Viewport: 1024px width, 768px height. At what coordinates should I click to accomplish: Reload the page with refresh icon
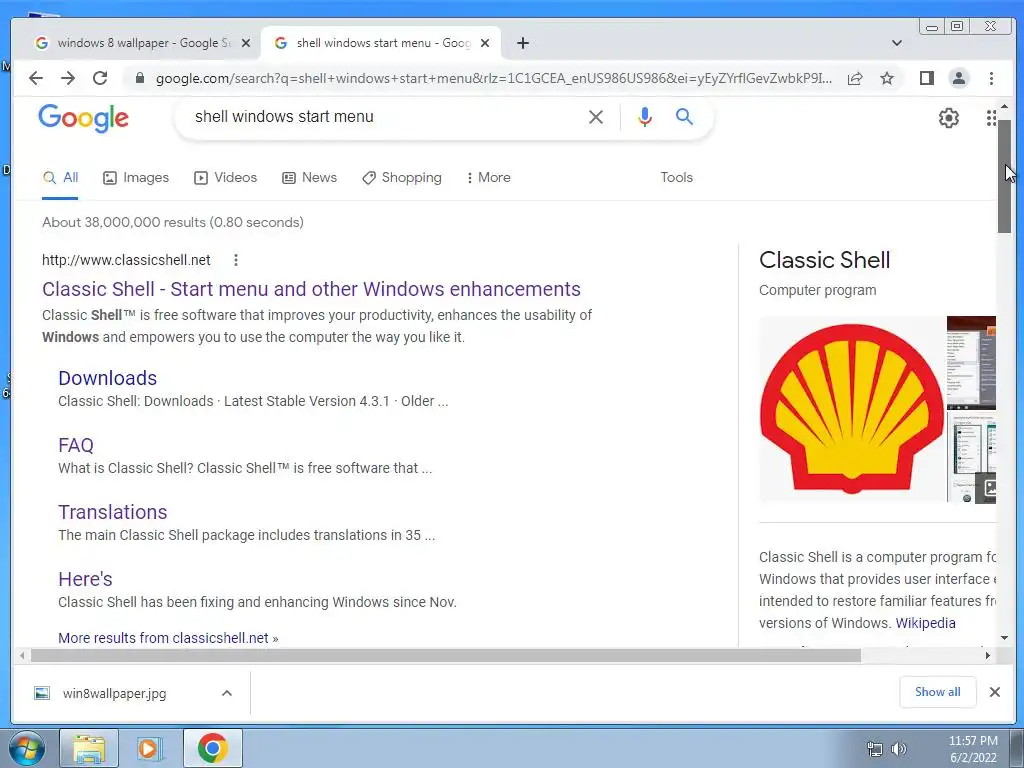100,78
